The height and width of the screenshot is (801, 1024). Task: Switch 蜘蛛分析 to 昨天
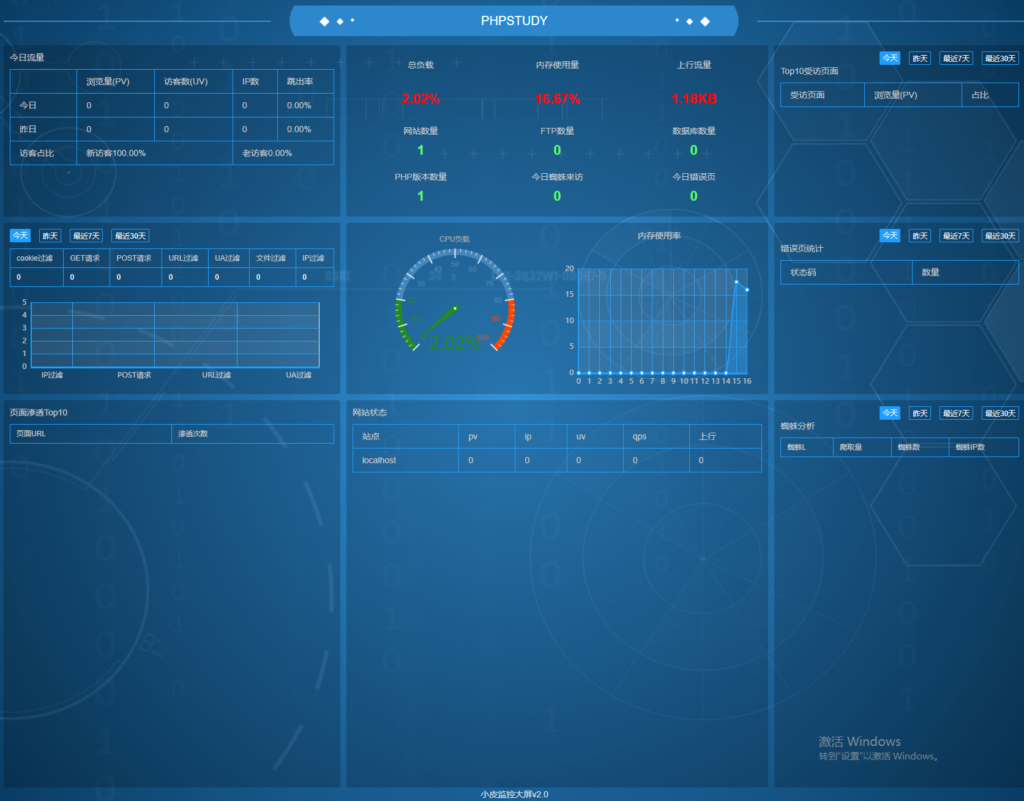point(920,413)
